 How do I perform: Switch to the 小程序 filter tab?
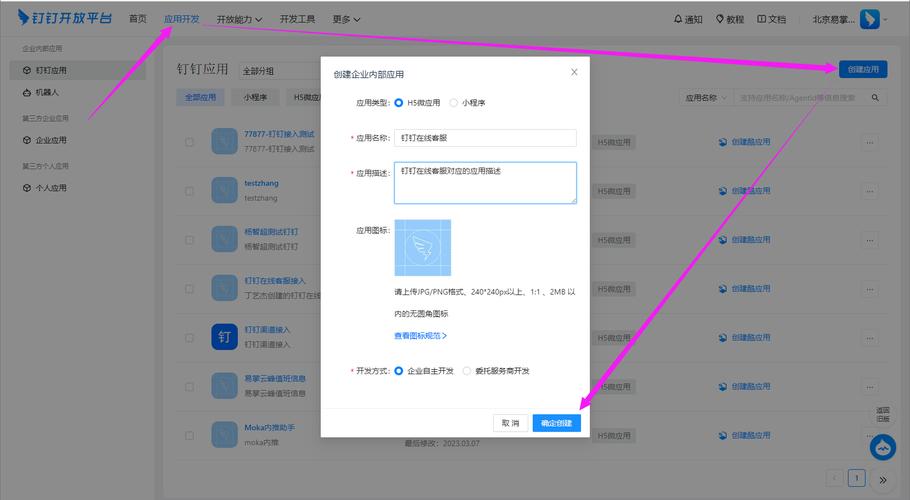tap(255, 97)
